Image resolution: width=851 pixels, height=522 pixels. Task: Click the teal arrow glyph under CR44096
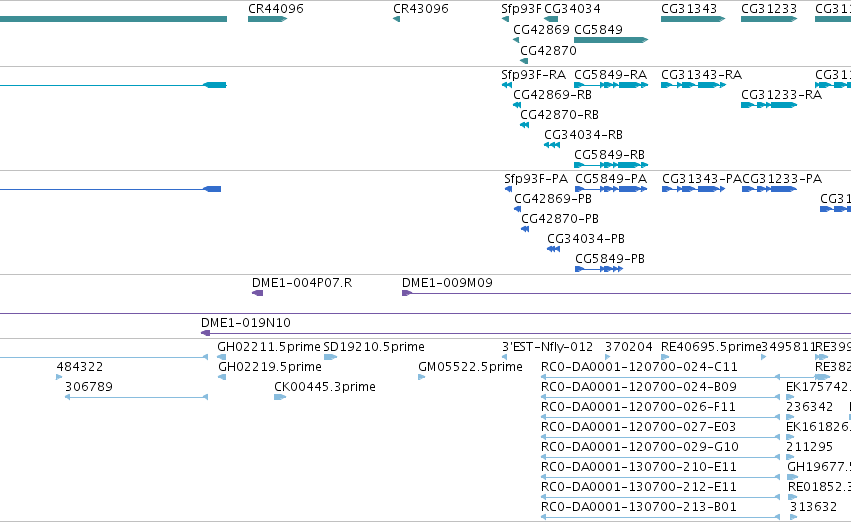point(268,19)
